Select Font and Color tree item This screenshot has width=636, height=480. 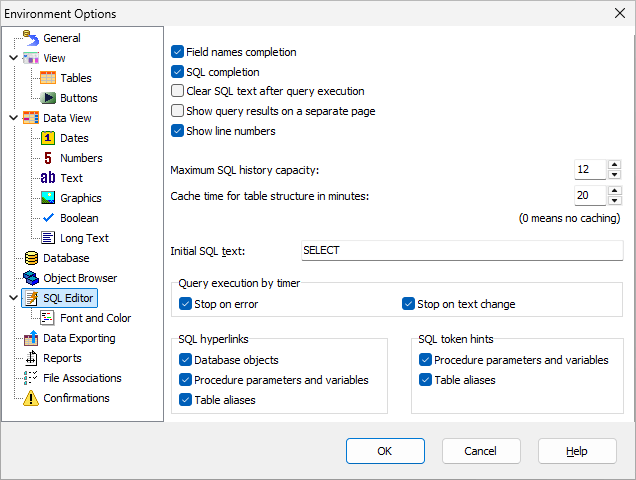(x=95, y=318)
